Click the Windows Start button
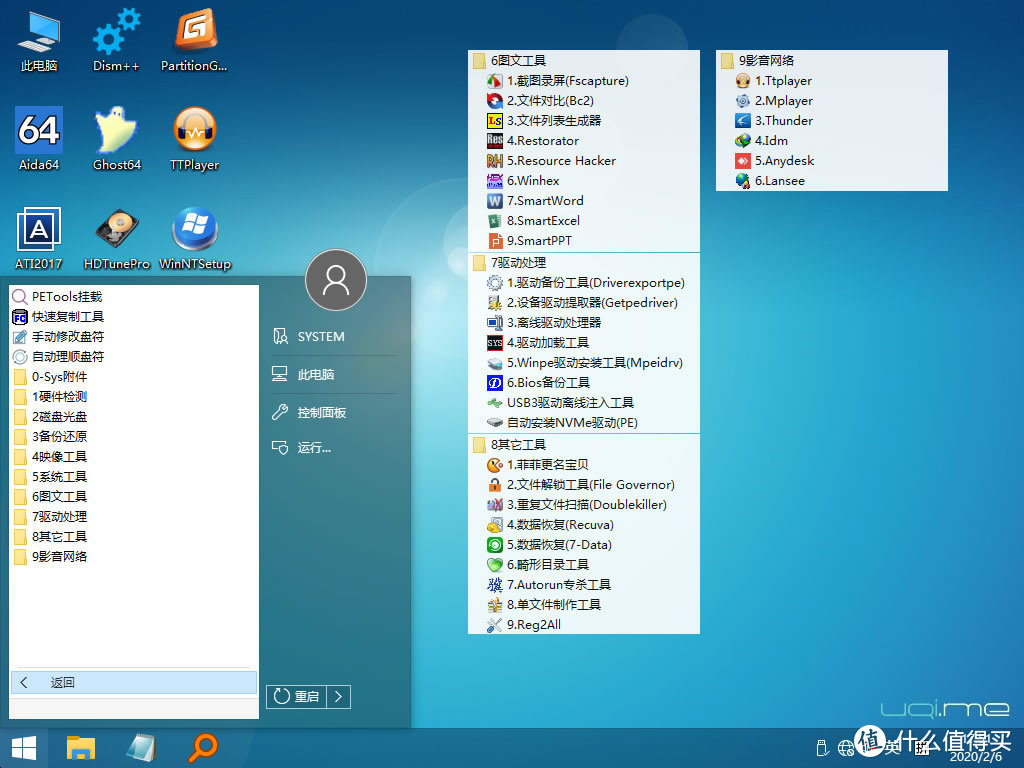This screenshot has width=1024, height=768. (x=24, y=746)
